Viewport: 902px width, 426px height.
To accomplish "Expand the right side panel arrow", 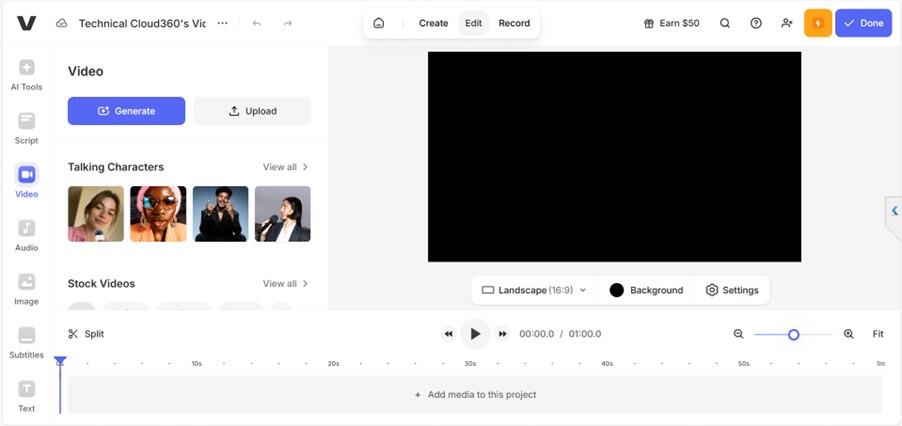I will (895, 210).
